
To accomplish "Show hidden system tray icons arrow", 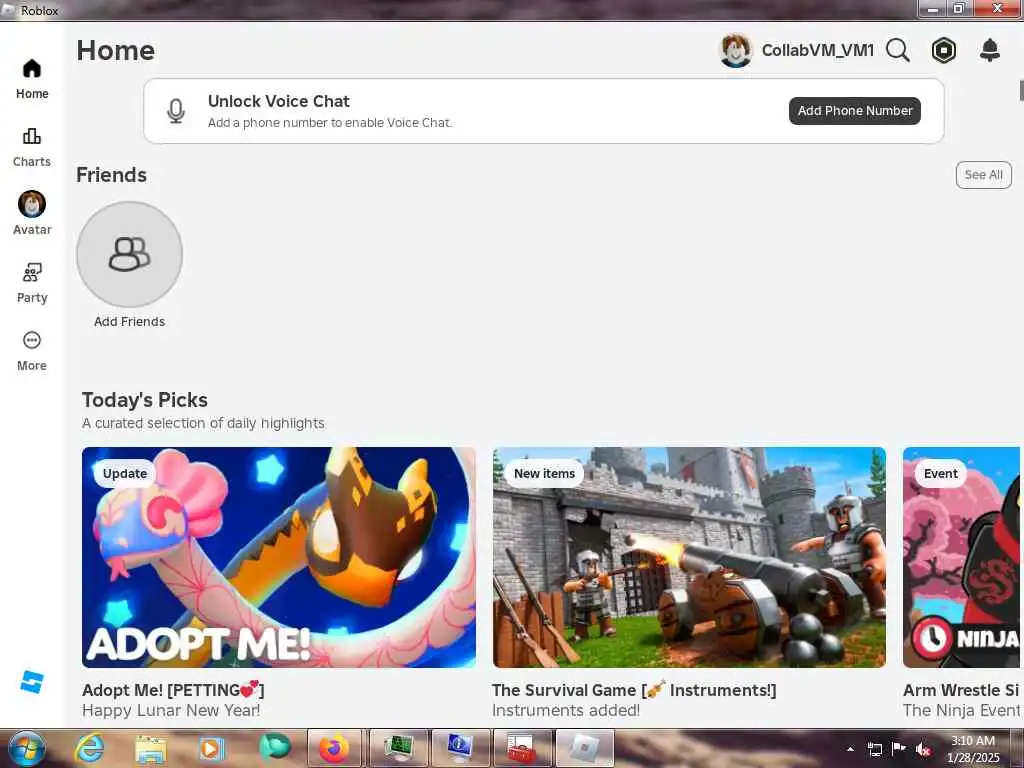I will coord(850,749).
